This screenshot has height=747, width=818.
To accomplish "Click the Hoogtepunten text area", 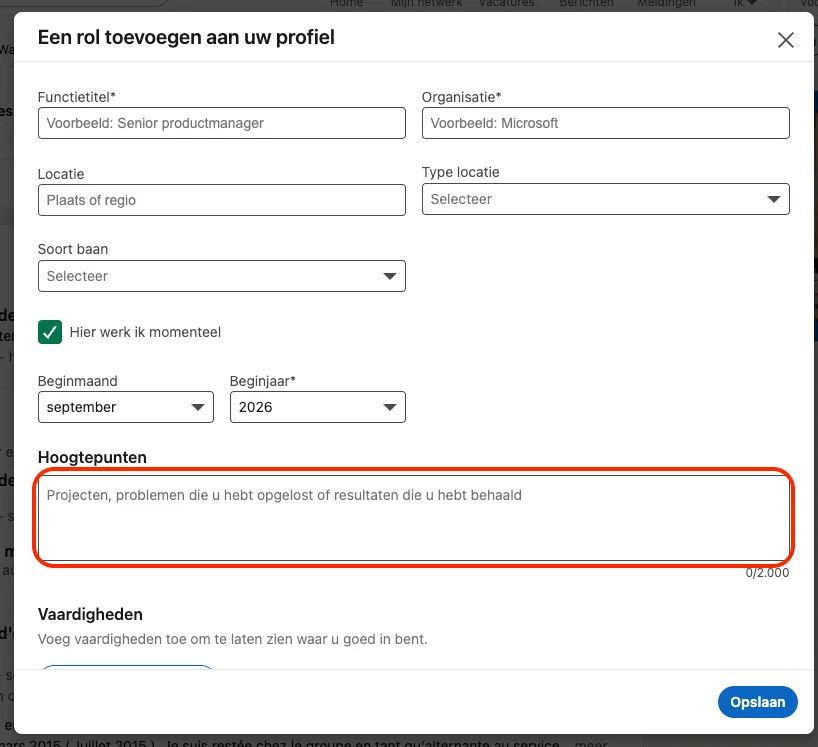I will [414, 518].
